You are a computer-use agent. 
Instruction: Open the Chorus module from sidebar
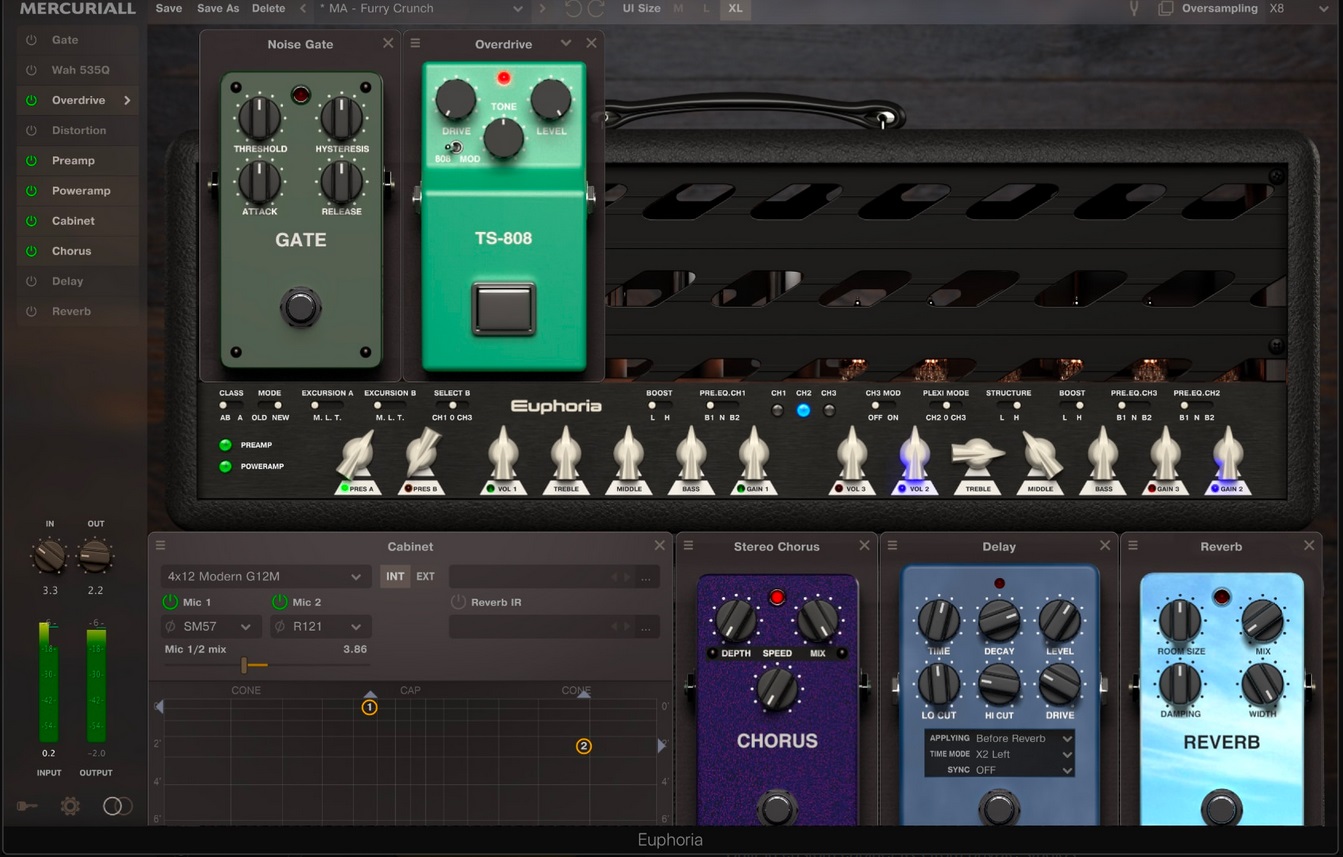tap(71, 251)
